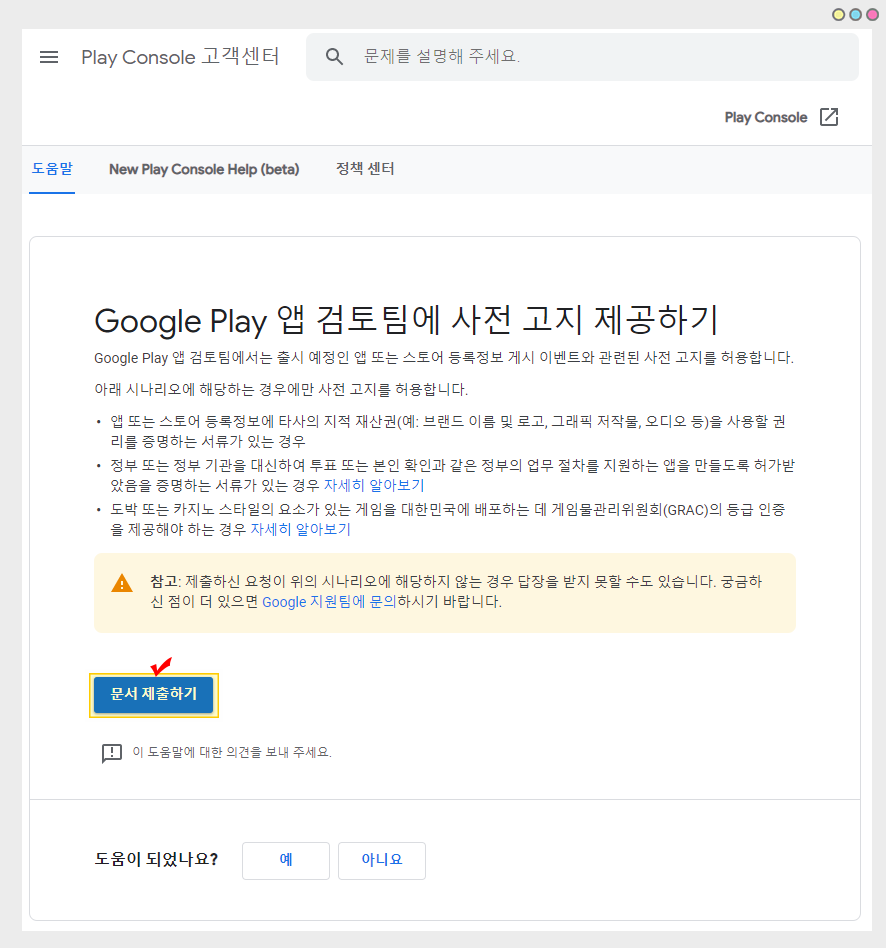The image size is (886, 948).
Task: Click the orange warning triangle icon
Action: [x=122, y=583]
